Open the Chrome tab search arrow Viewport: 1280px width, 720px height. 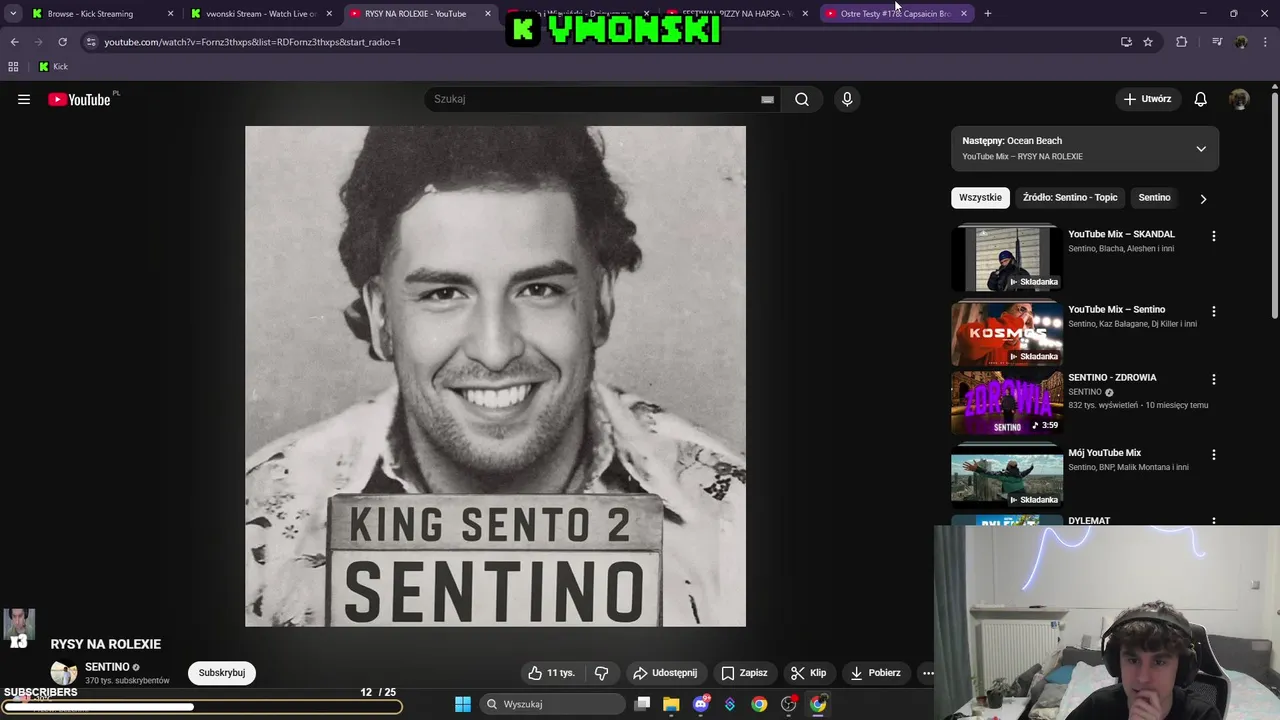(13, 14)
